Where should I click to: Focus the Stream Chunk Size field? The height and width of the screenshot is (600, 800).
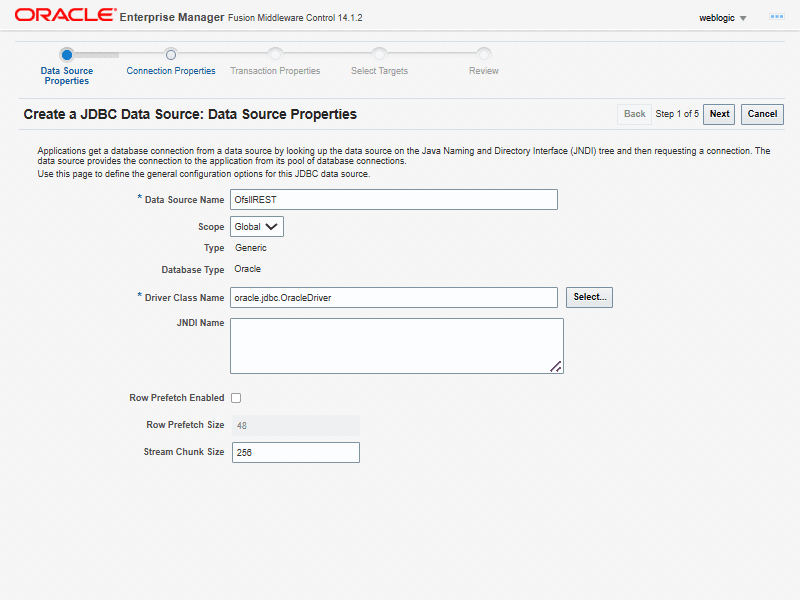coord(295,453)
